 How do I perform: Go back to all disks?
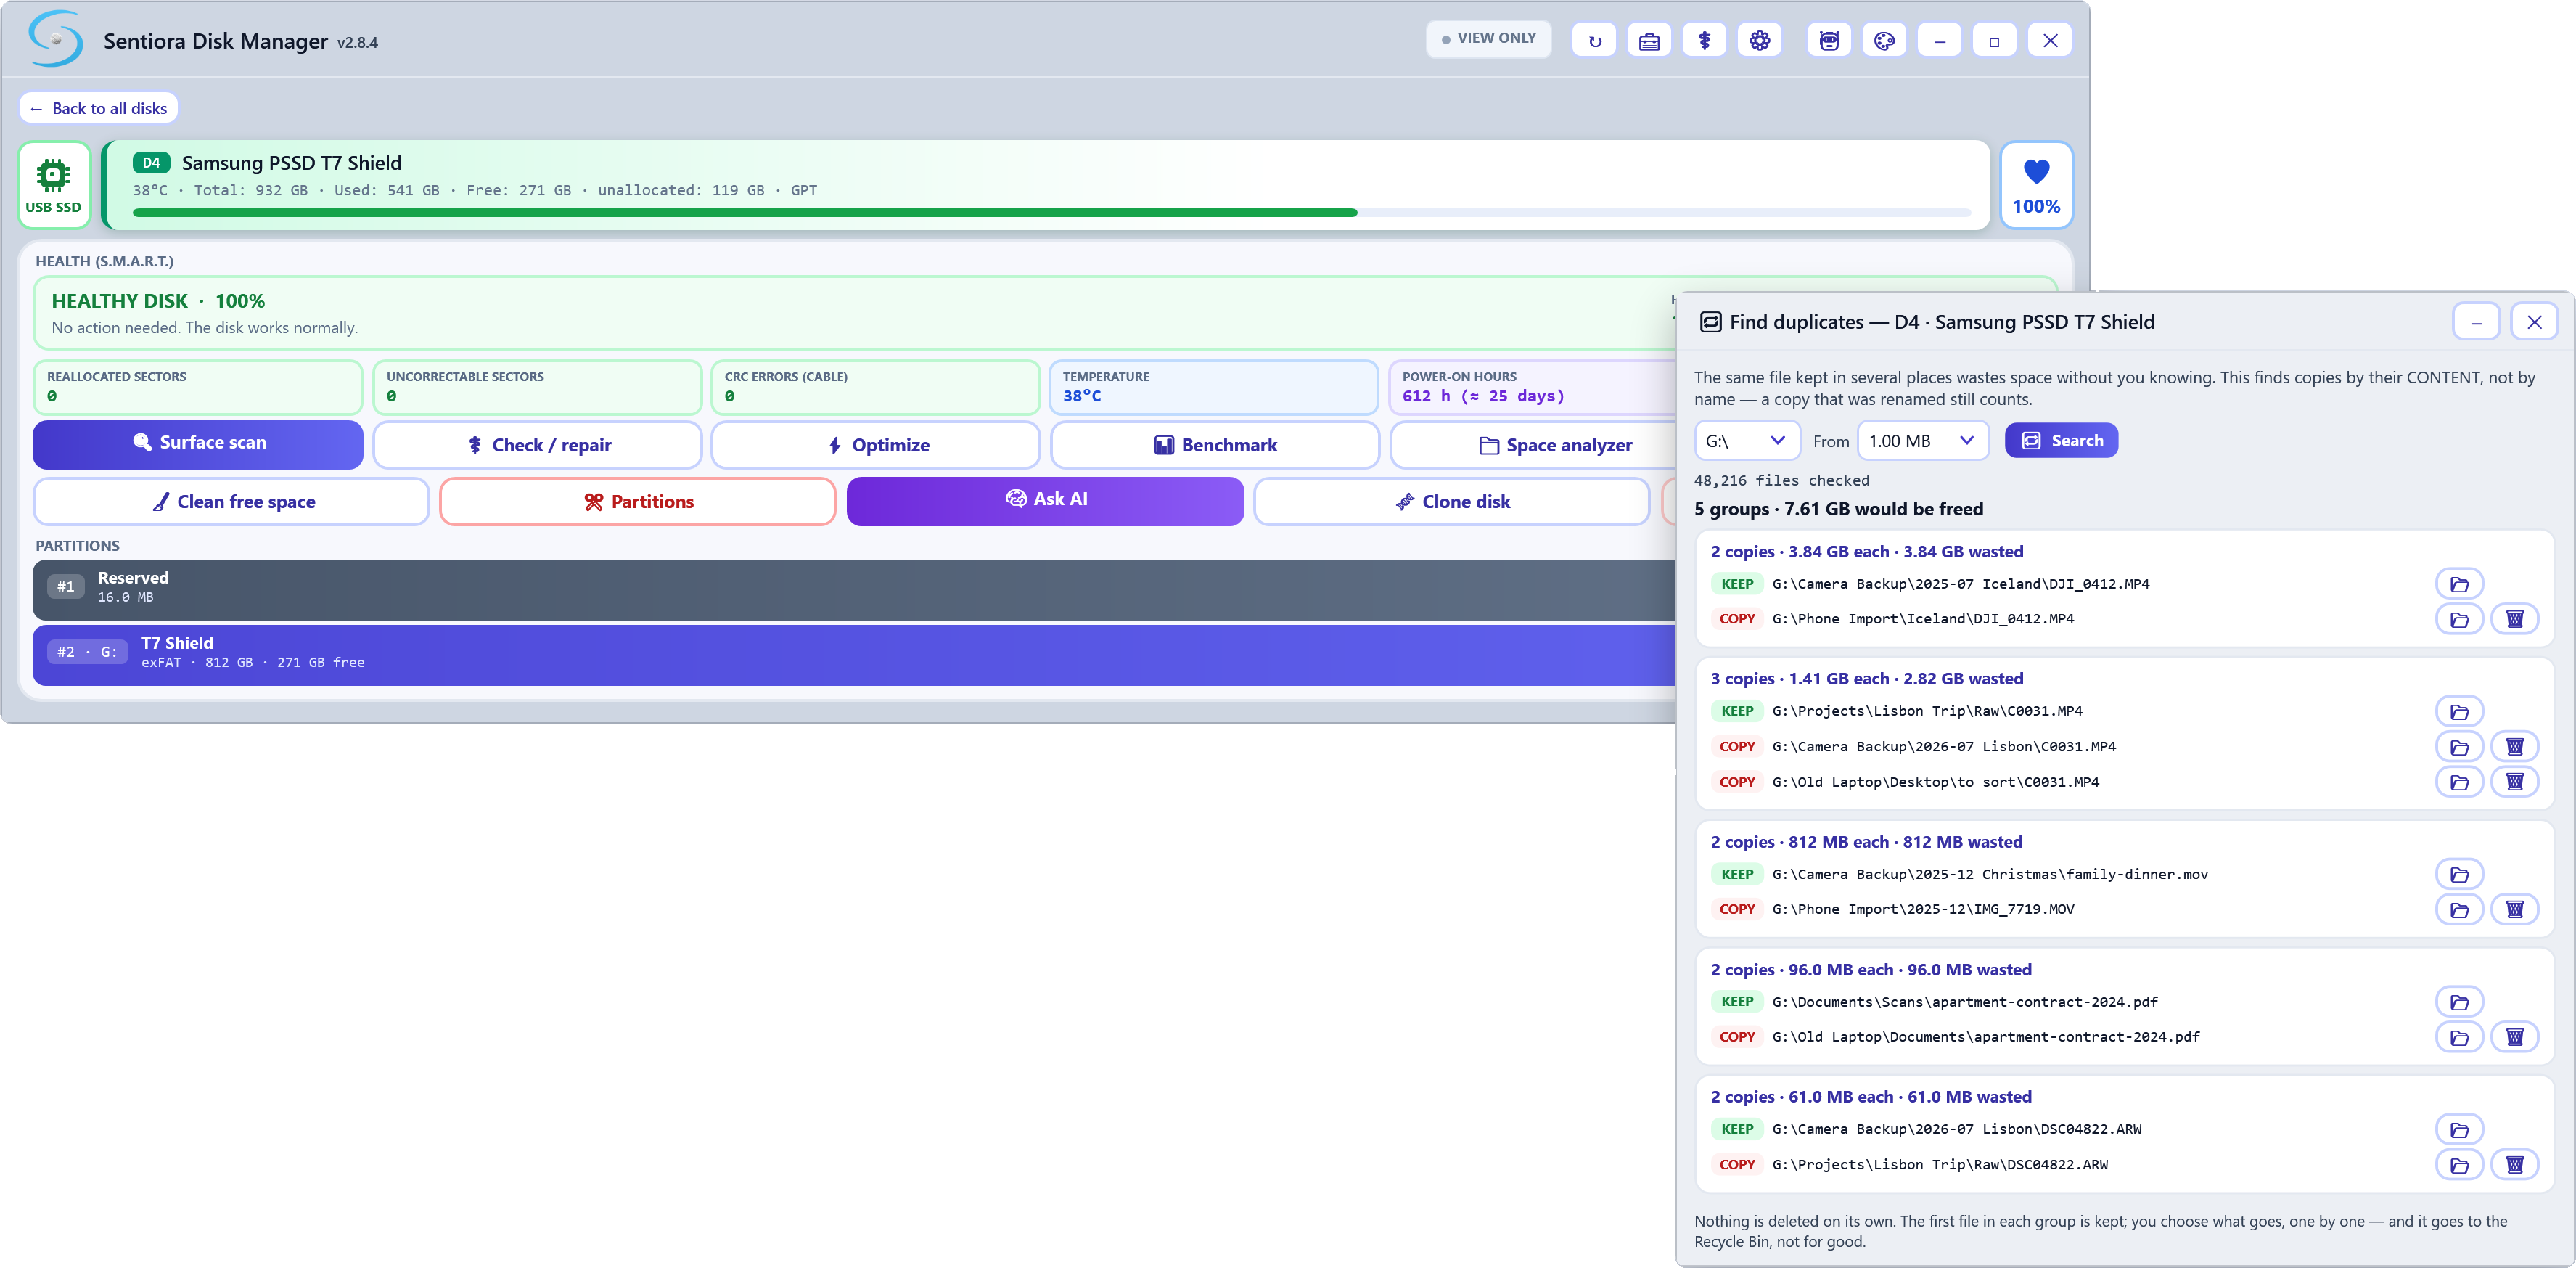pos(98,108)
